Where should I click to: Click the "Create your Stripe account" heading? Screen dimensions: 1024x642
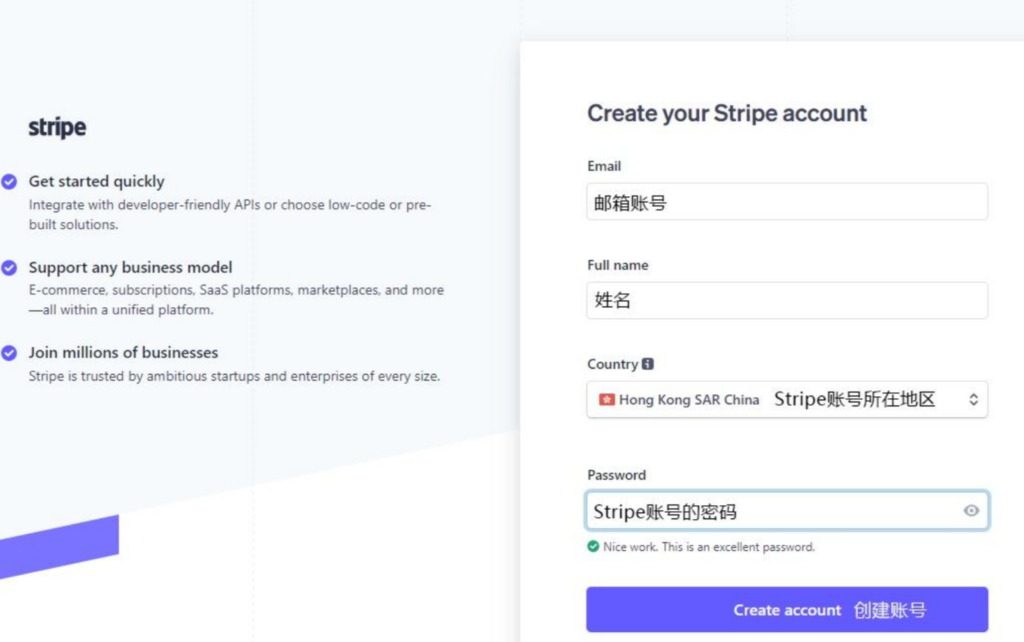coord(727,114)
